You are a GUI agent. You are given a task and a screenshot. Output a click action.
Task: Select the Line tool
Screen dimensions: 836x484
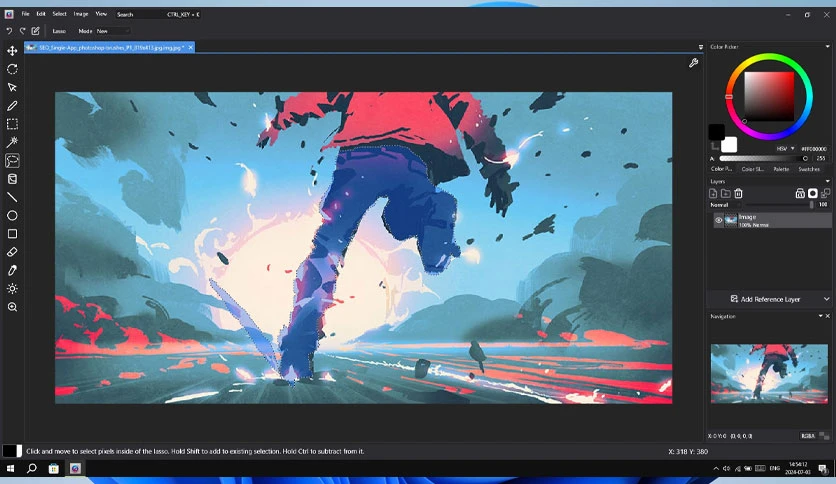coord(12,197)
